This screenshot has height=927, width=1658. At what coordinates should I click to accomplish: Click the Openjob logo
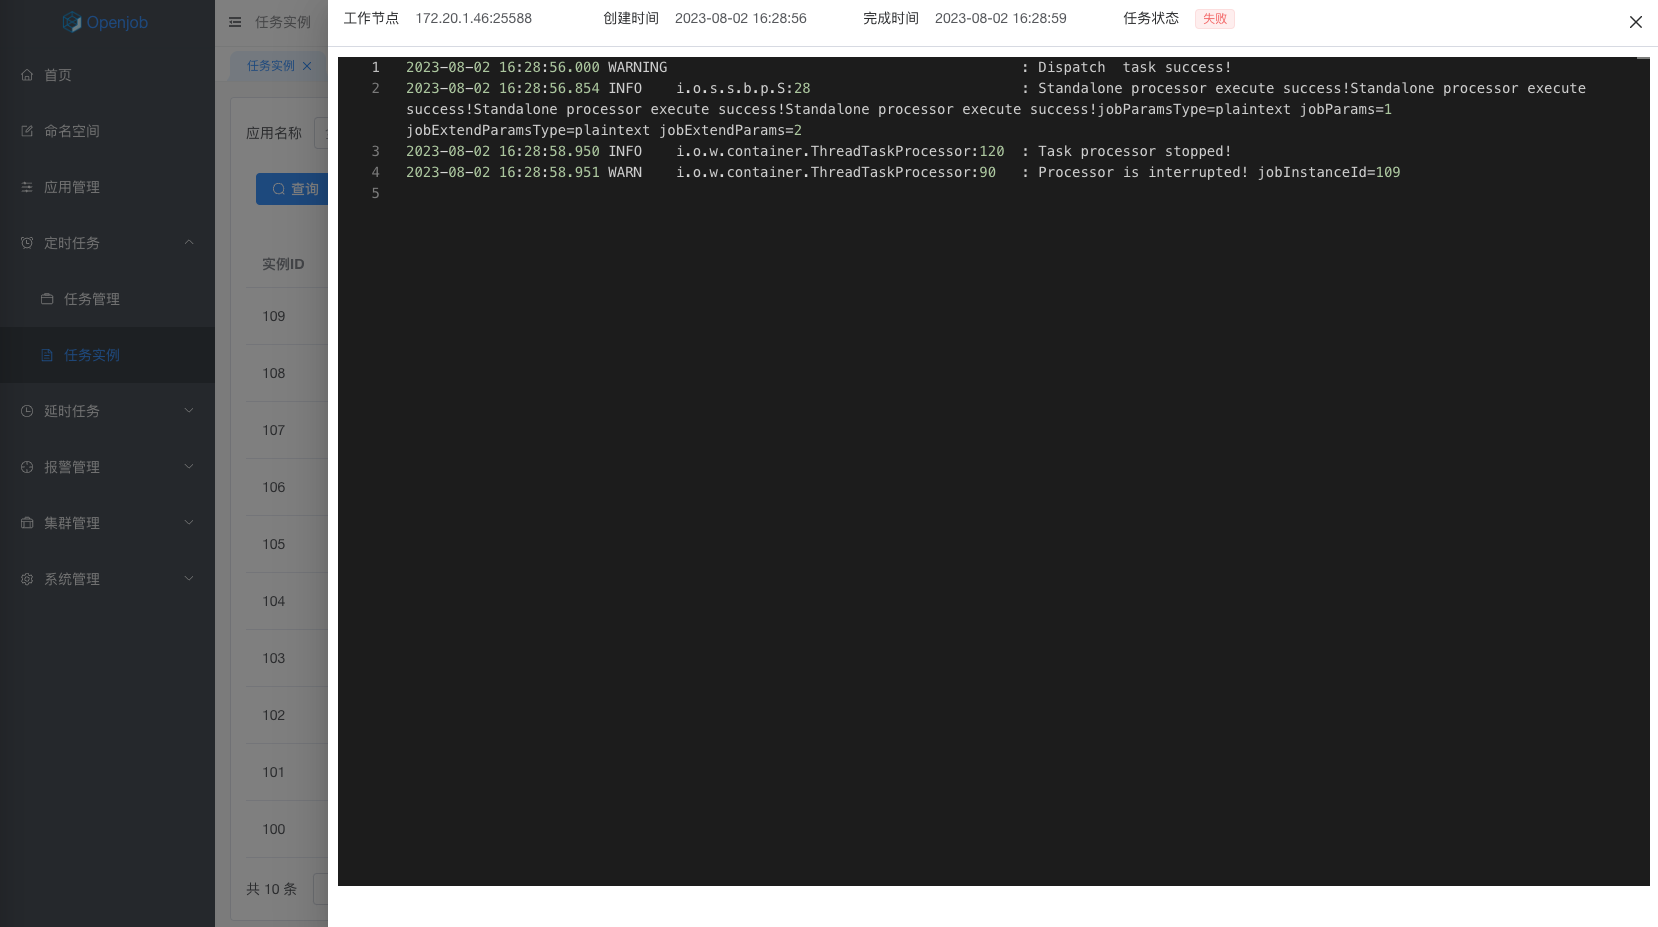click(105, 22)
